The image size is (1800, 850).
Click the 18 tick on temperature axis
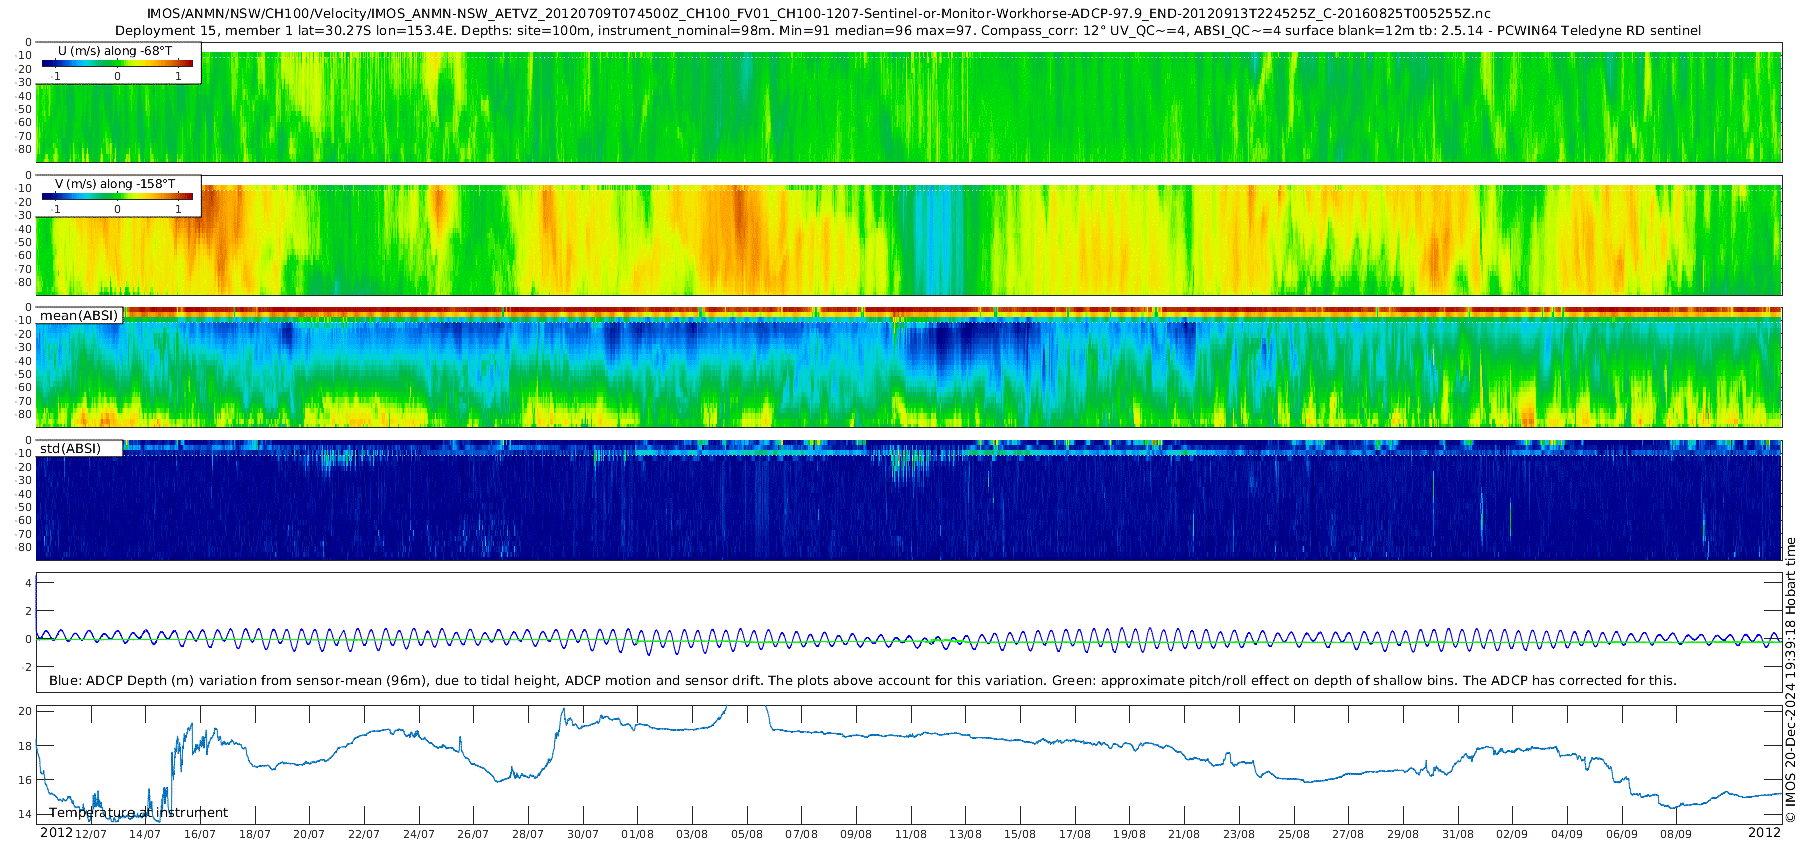pyautogui.click(x=25, y=746)
